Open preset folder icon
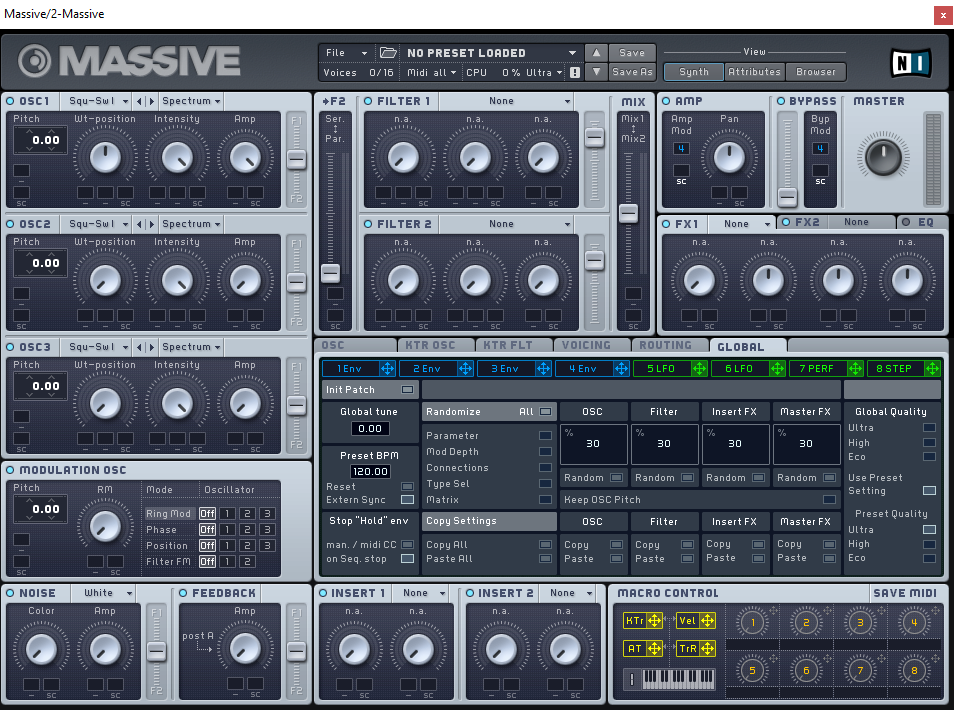This screenshot has width=954, height=710. pyautogui.click(x=388, y=53)
